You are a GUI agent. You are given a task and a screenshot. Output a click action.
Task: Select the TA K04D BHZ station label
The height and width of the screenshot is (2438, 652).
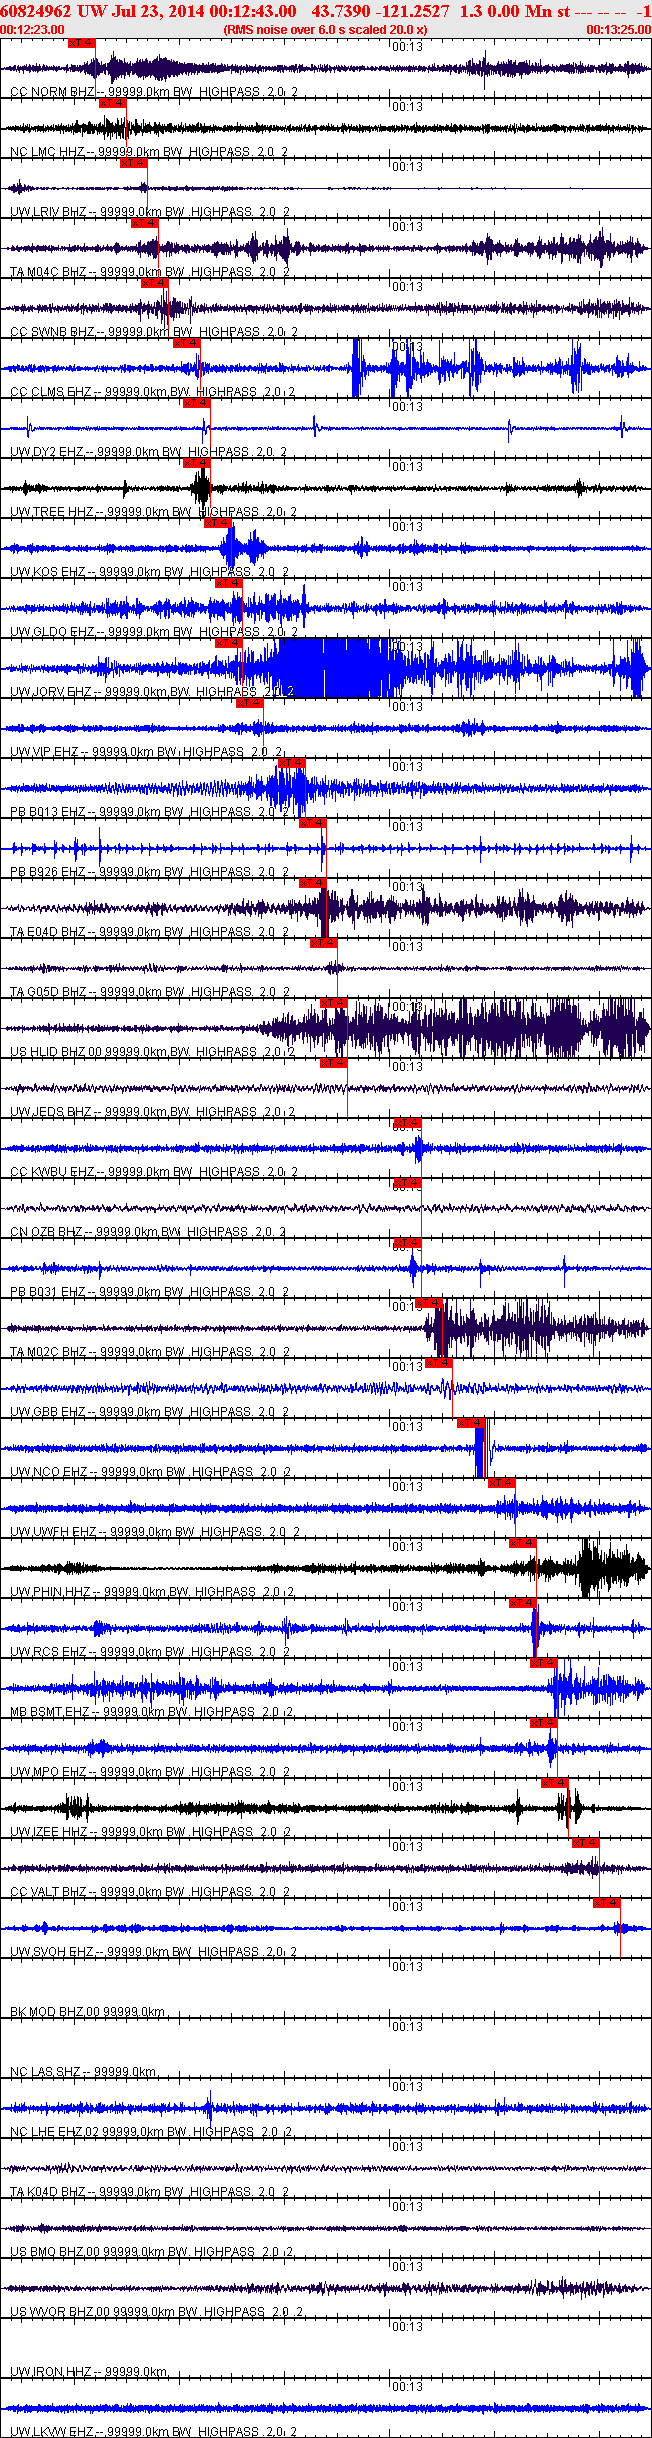149,2192
